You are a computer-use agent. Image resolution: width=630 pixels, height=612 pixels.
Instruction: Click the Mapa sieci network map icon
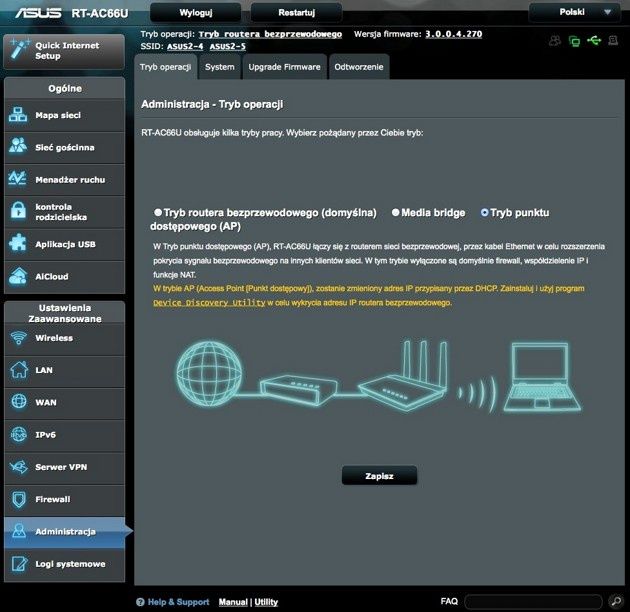click(18, 115)
